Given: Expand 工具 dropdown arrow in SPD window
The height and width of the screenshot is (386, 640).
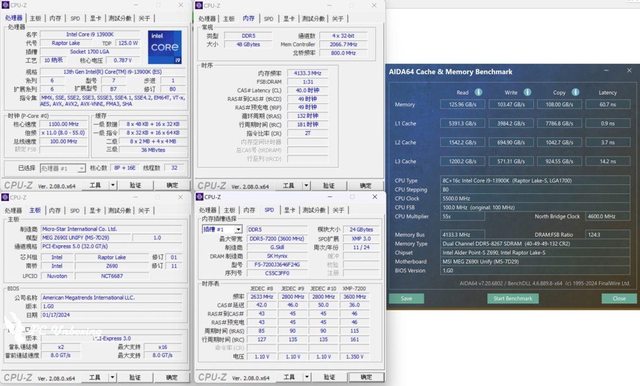Looking at the screenshot, I should click(x=306, y=377).
